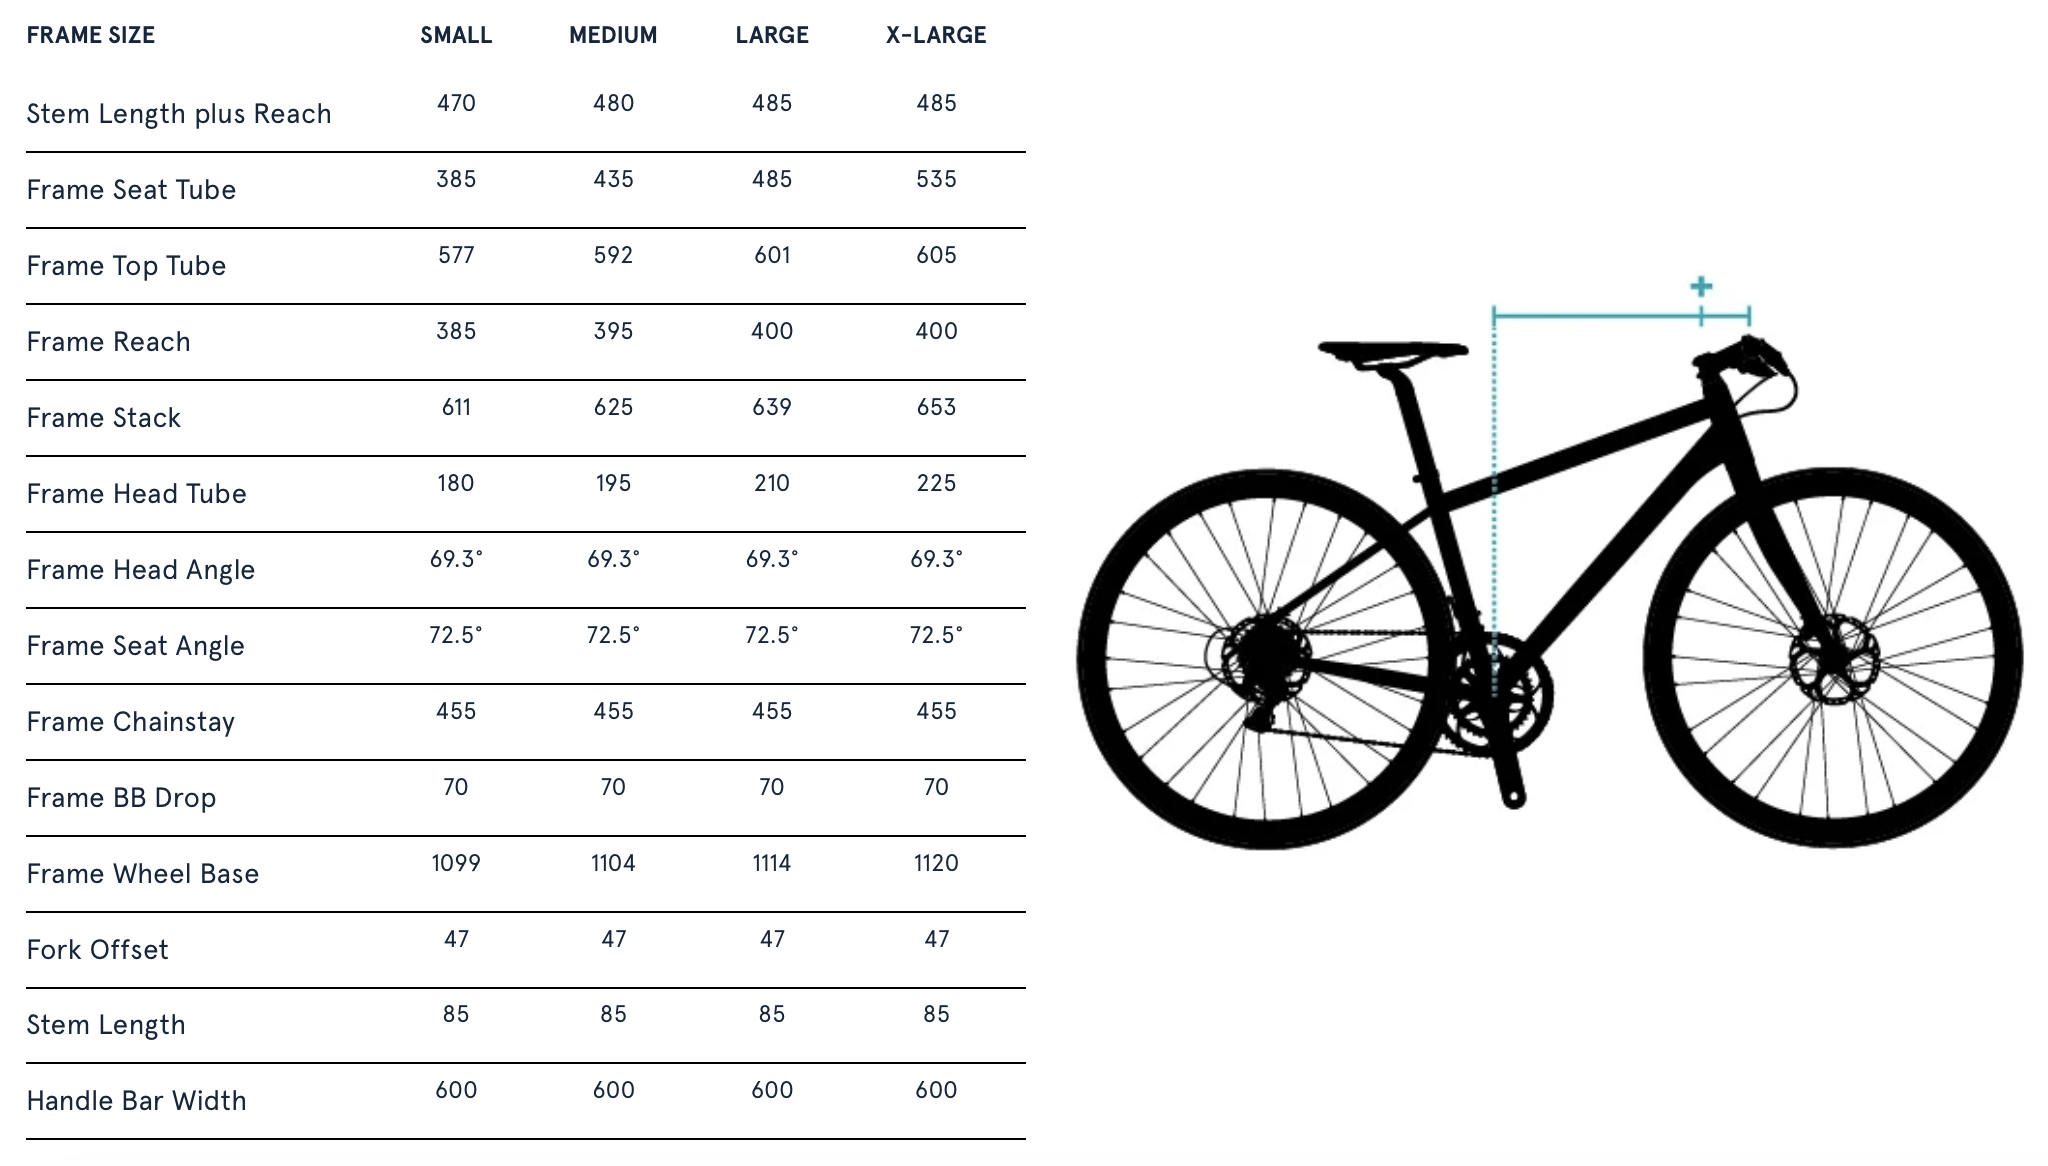Click the bike saddle in the diagram
The image size is (2048, 1166).
pyautogui.click(x=1393, y=351)
